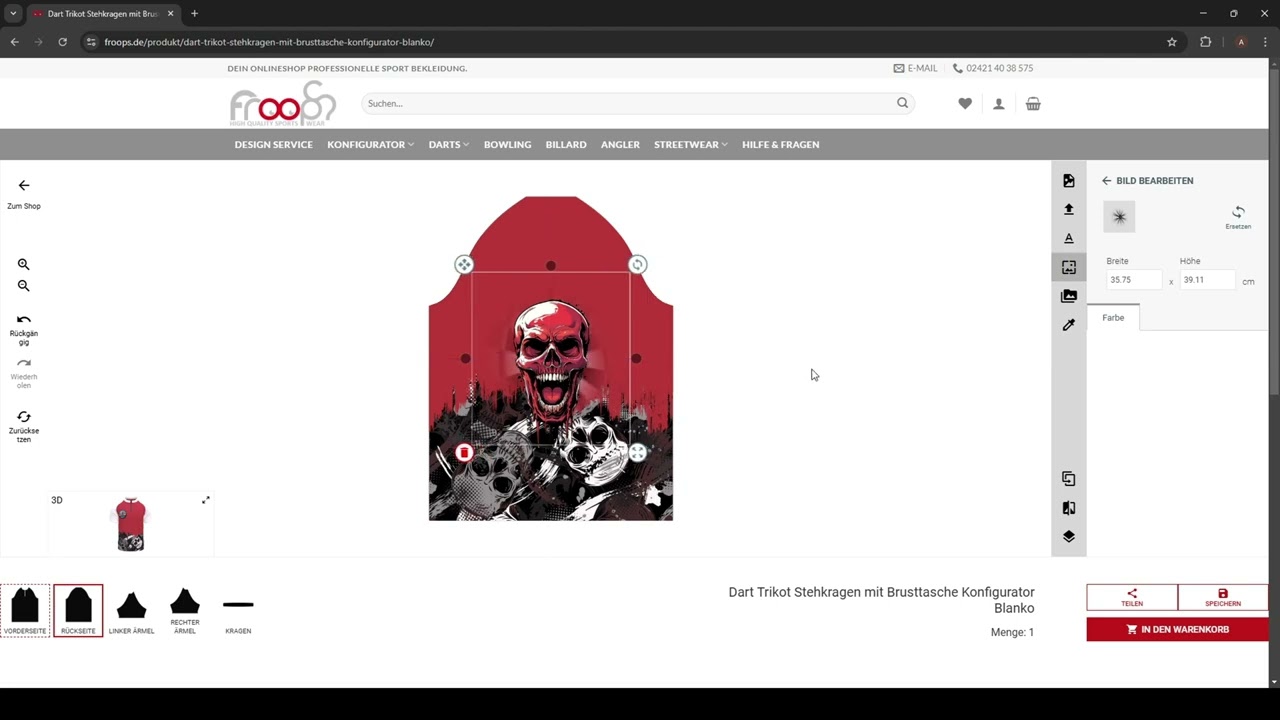
Task: Click the E-Mail contact link
Action: pos(916,68)
